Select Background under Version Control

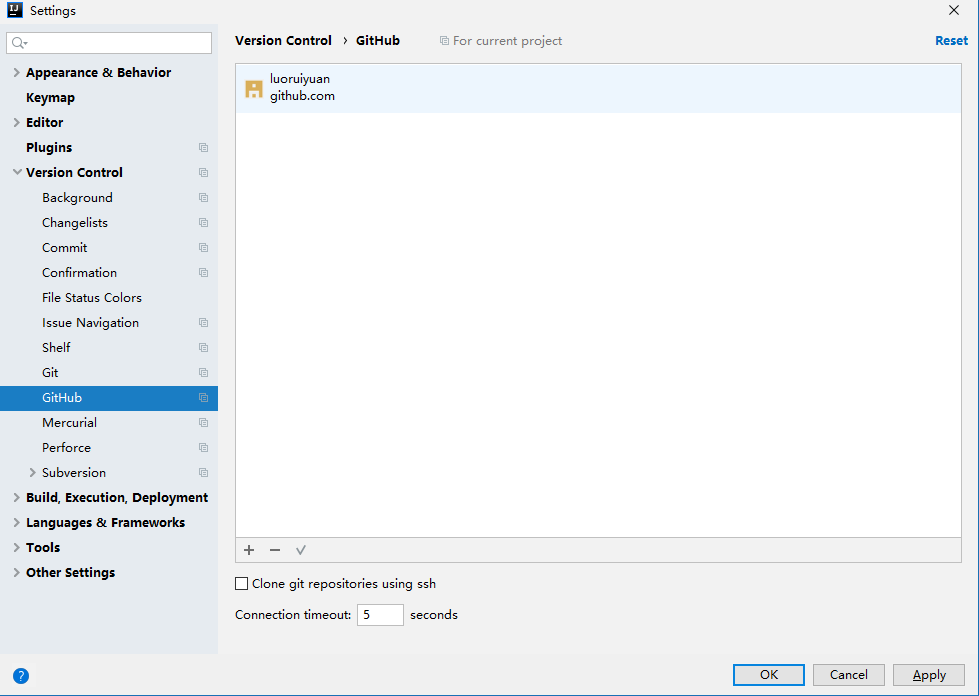click(77, 198)
